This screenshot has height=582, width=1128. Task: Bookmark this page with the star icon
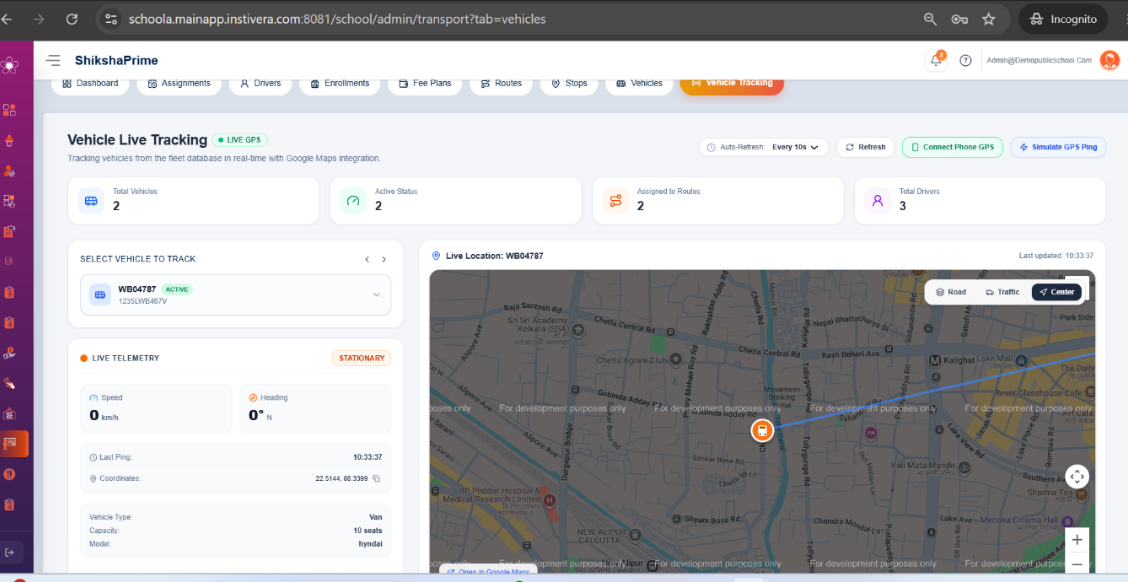pos(988,19)
